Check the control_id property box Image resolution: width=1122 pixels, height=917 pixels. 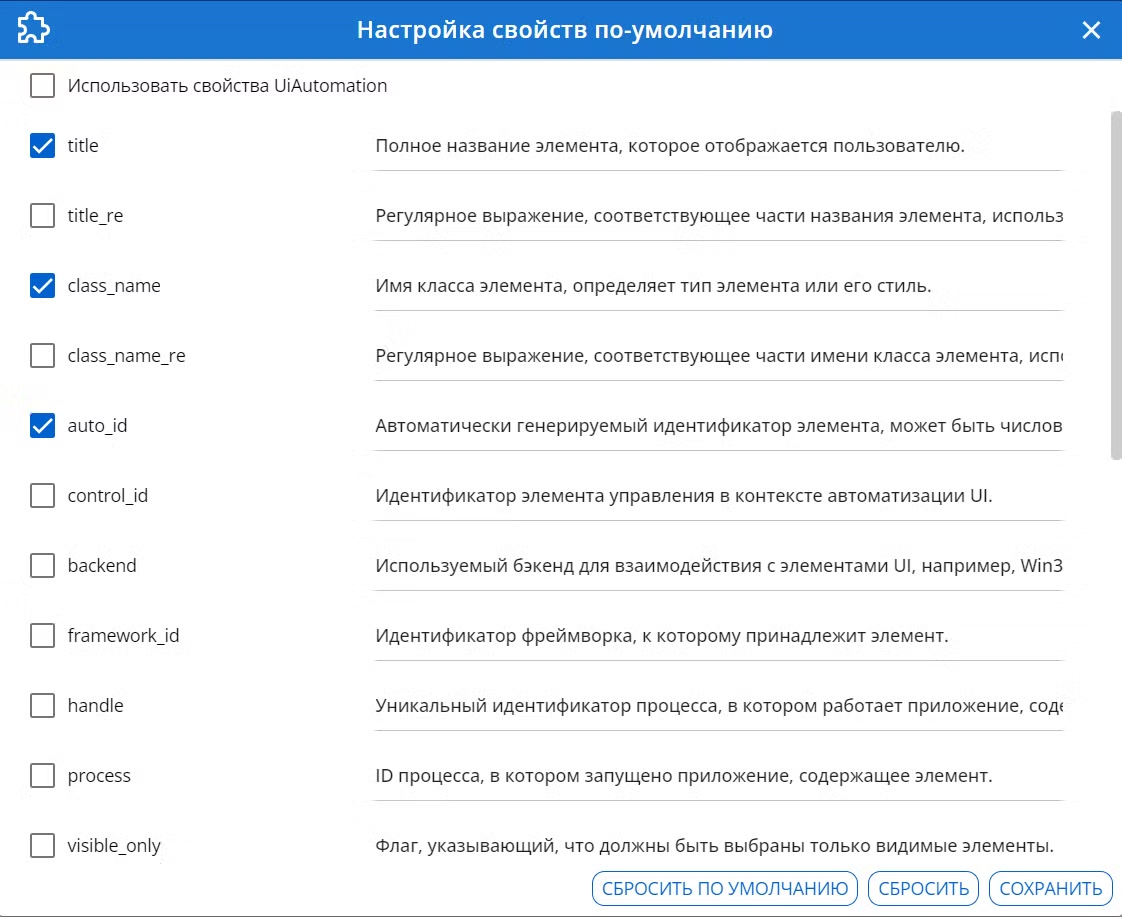(x=42, y=495)
